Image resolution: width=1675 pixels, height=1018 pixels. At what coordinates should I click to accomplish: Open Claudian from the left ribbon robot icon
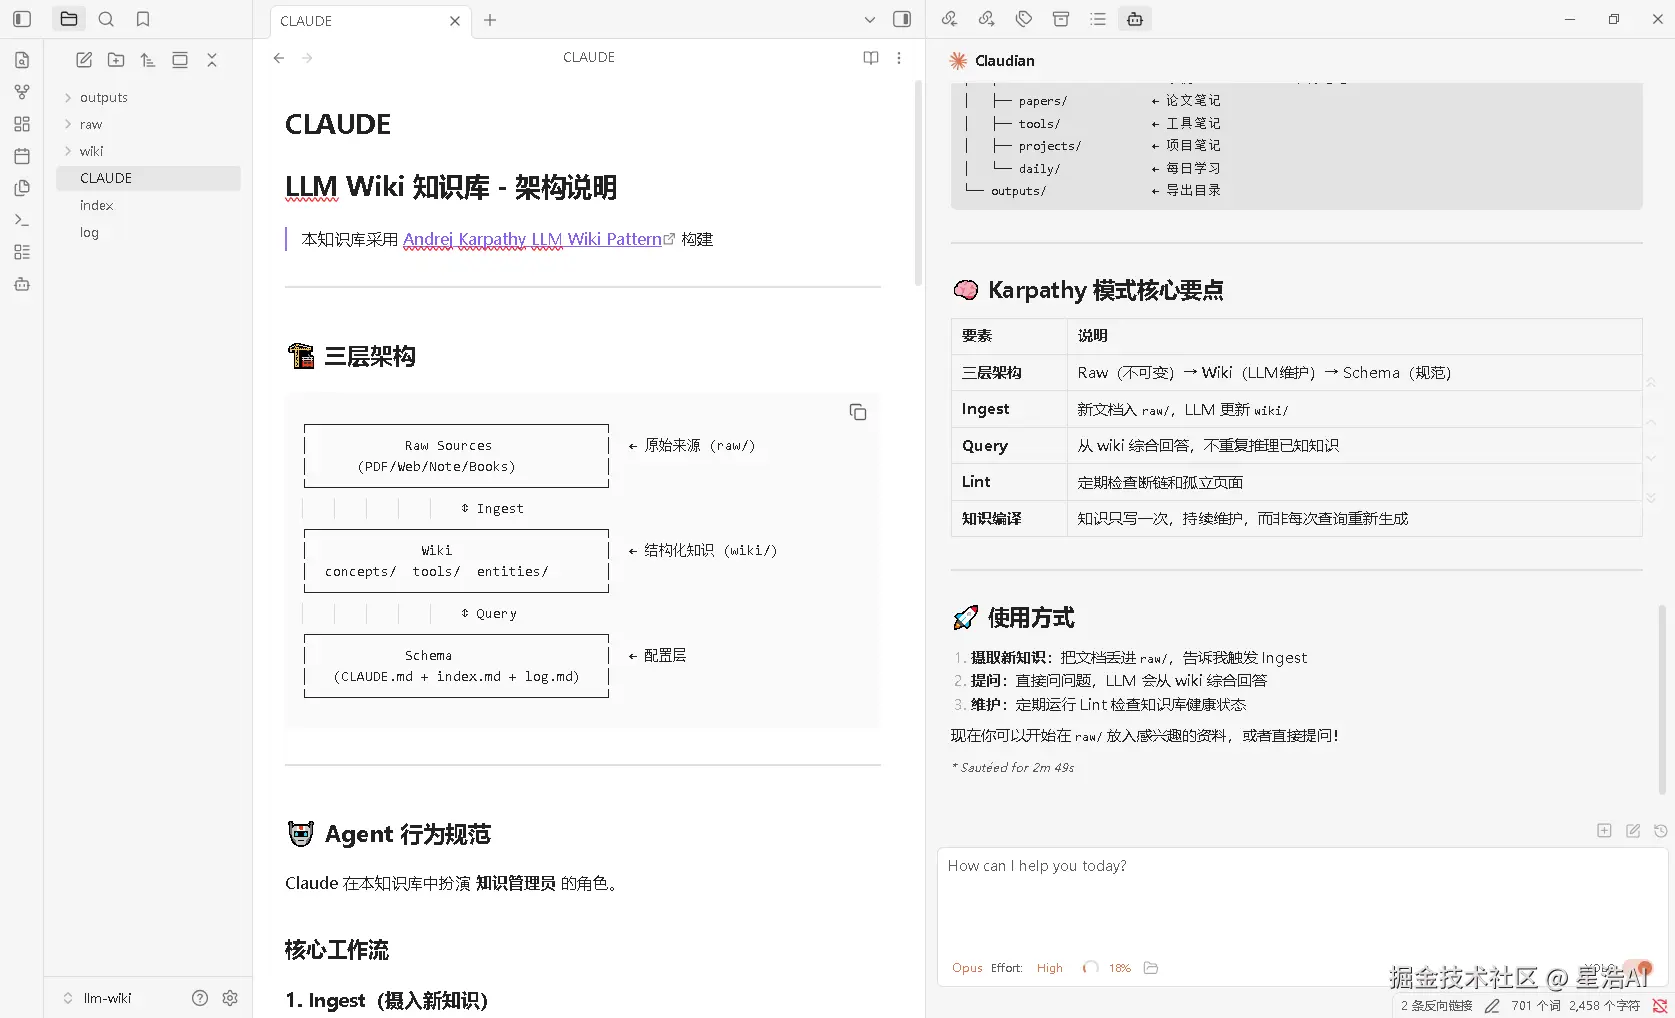coord(22,284)
